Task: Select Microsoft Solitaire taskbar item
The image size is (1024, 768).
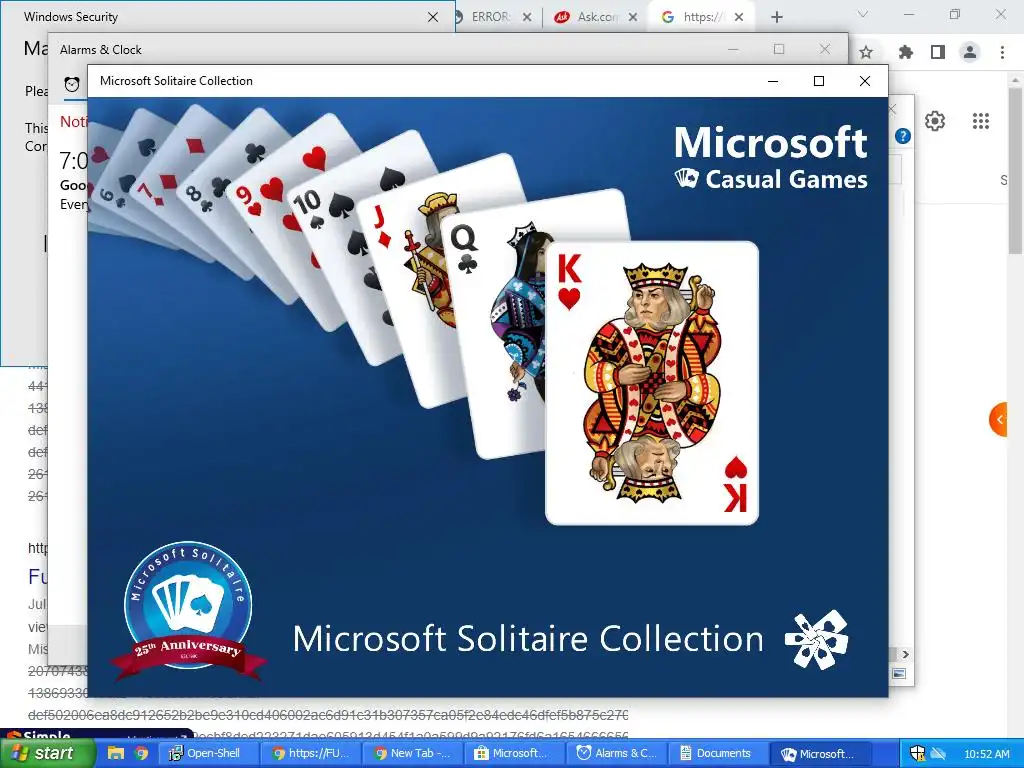Action: (820, 753)
